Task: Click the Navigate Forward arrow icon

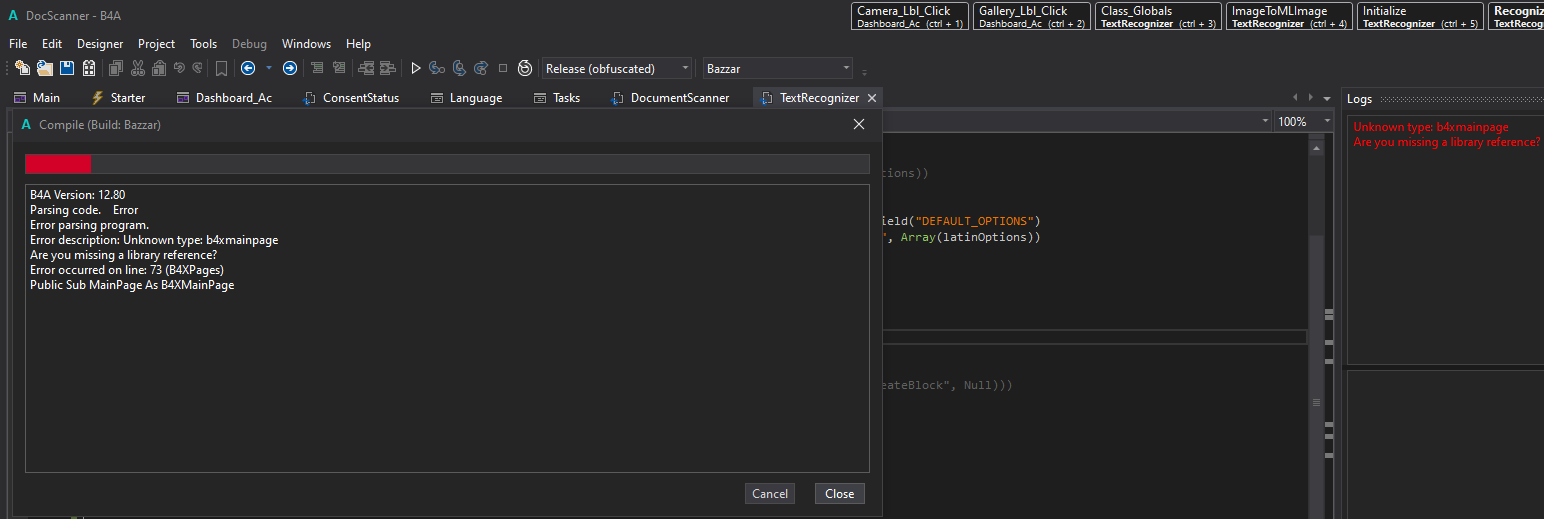Action: click(290, 68)
